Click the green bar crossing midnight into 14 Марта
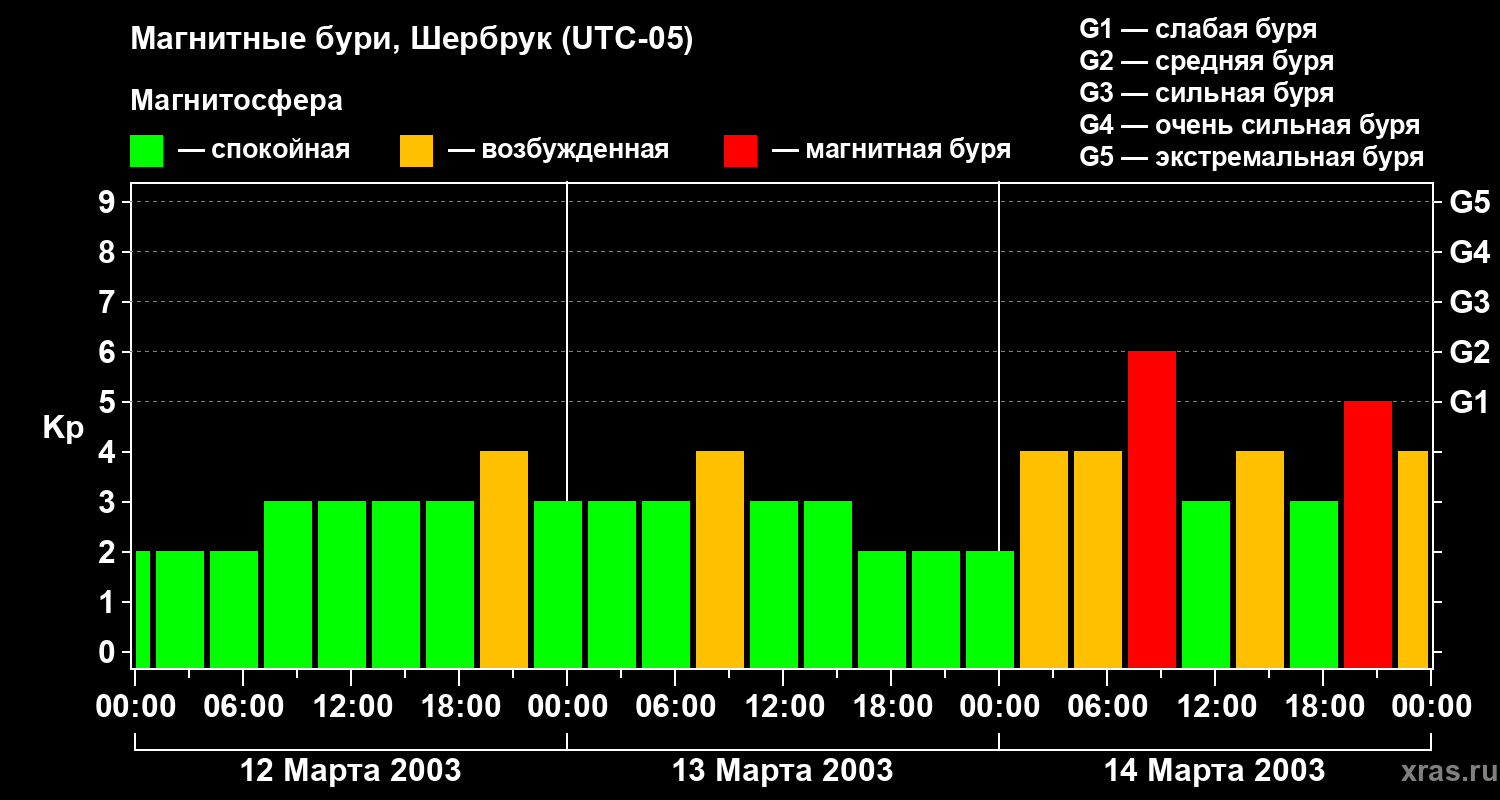The image size is (1500, 800). (990, 609)
